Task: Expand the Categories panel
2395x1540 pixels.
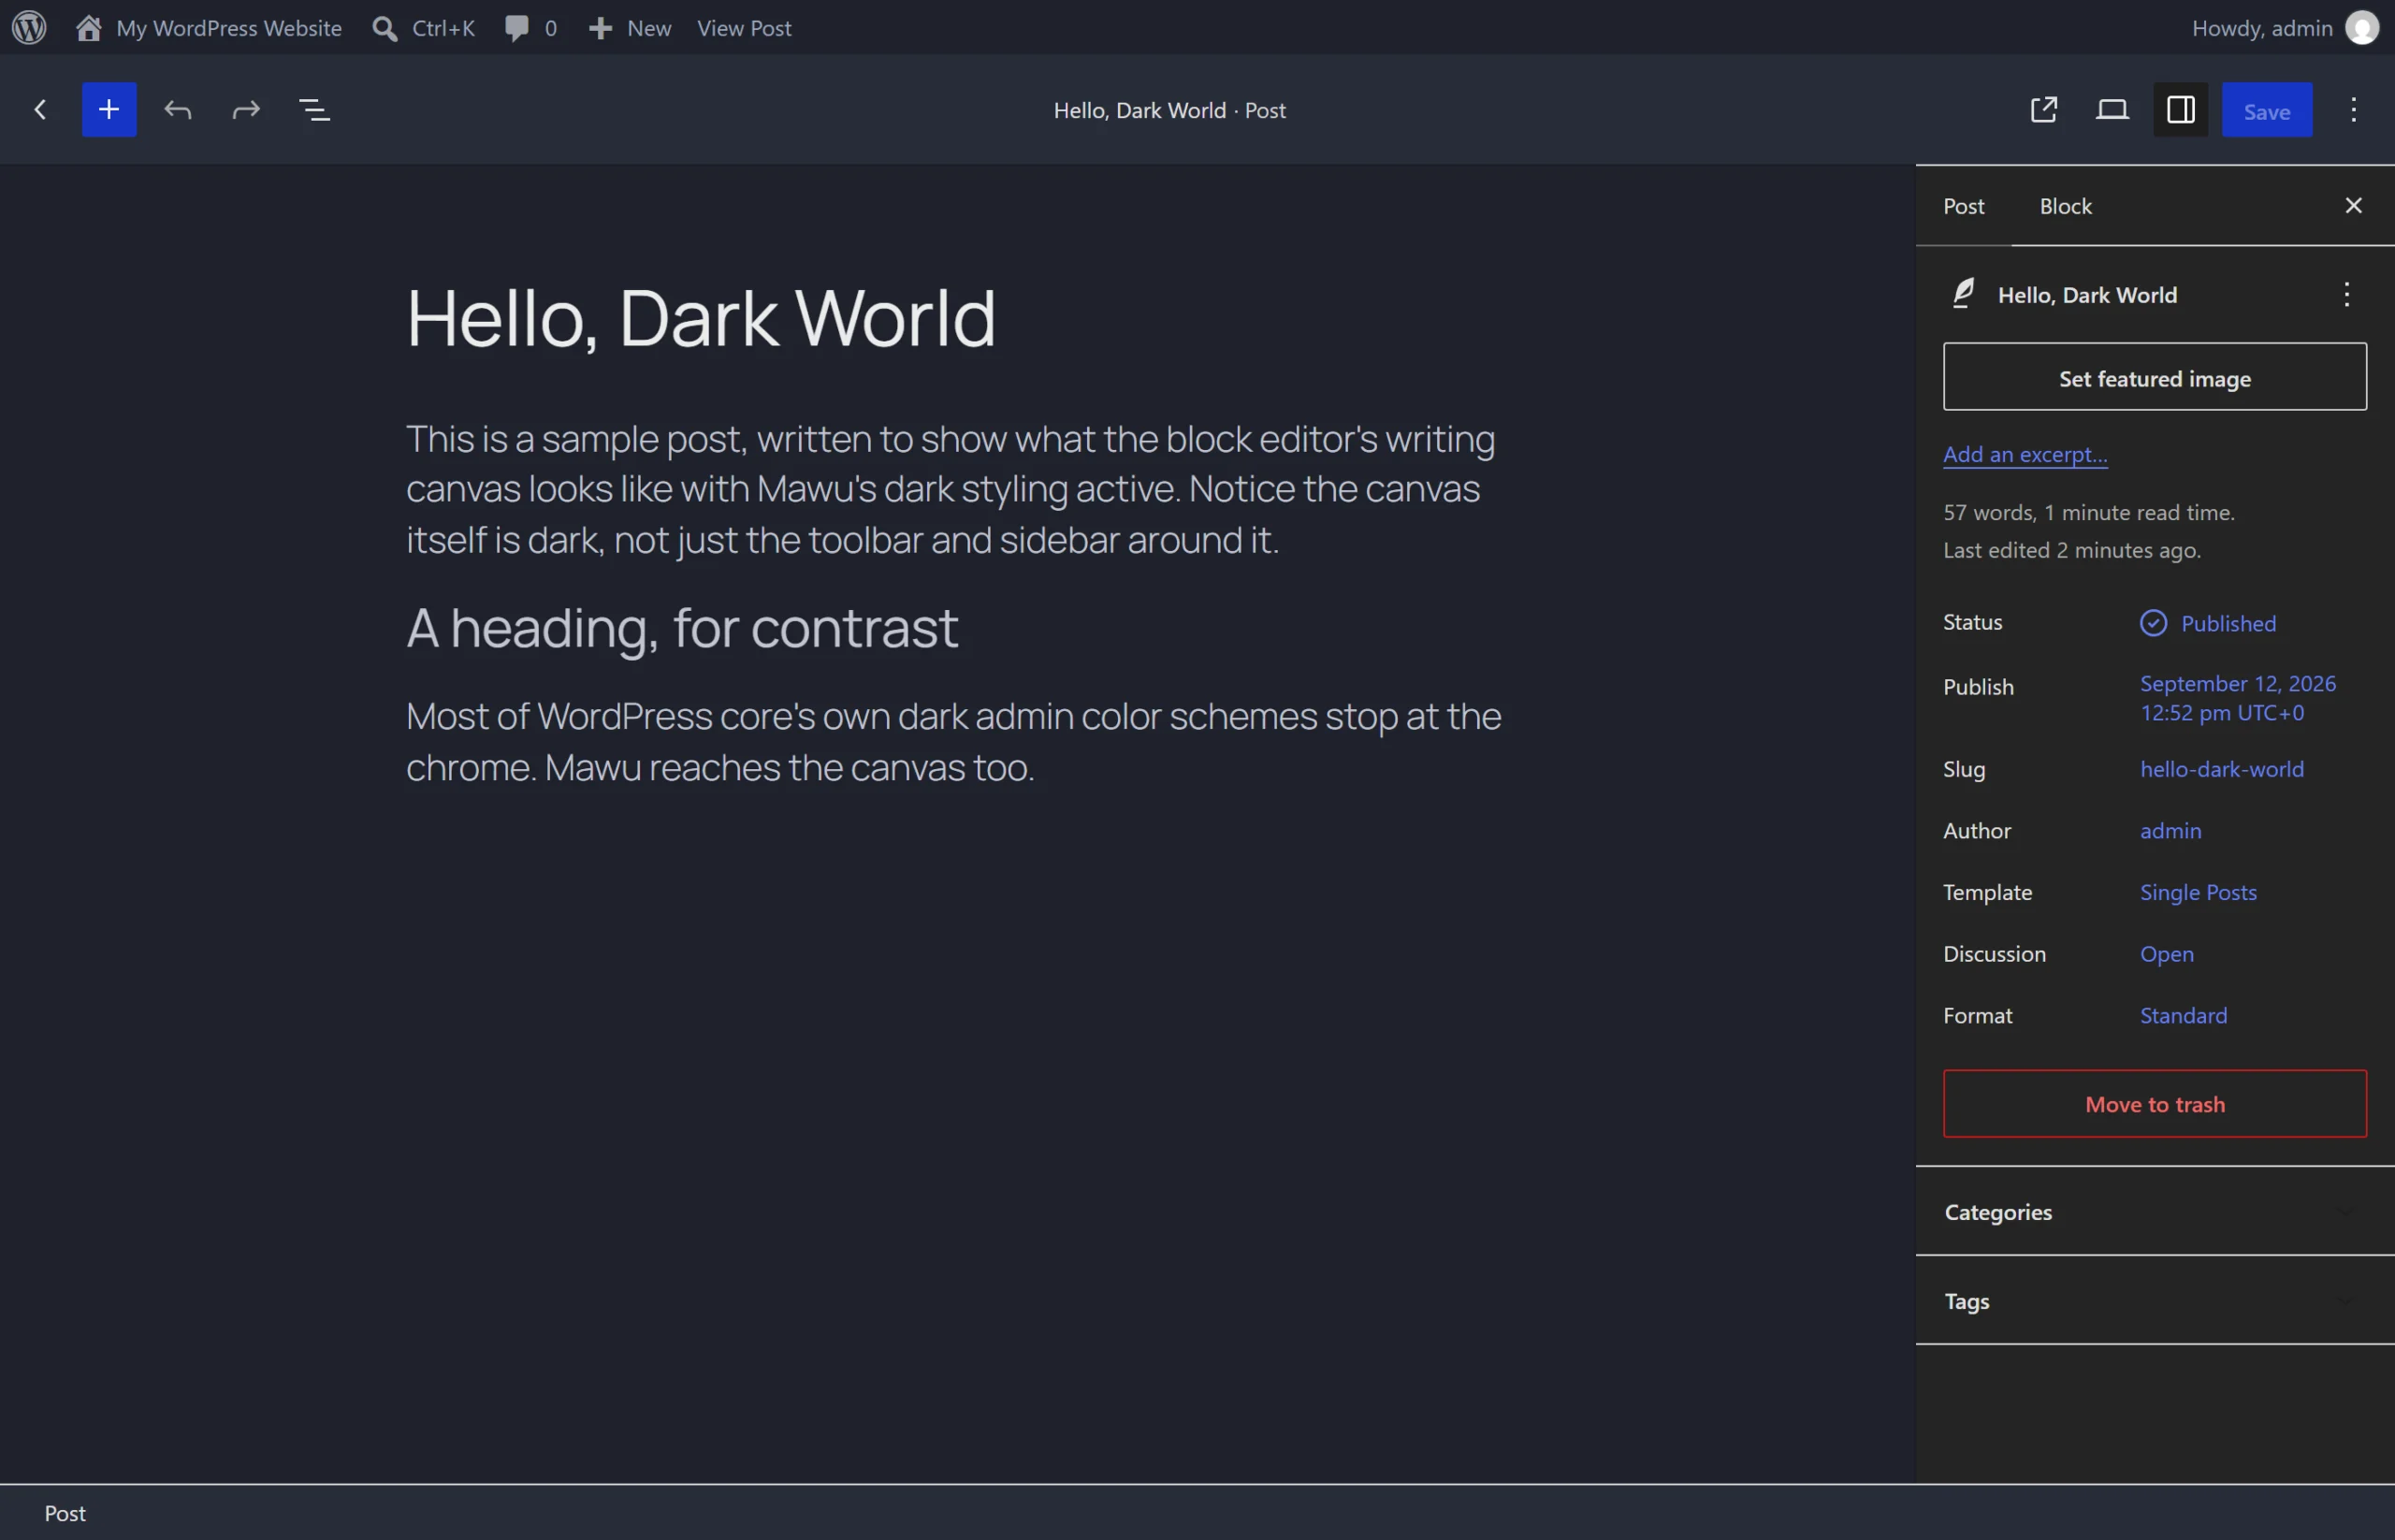Action: tap(2155, 1211)
